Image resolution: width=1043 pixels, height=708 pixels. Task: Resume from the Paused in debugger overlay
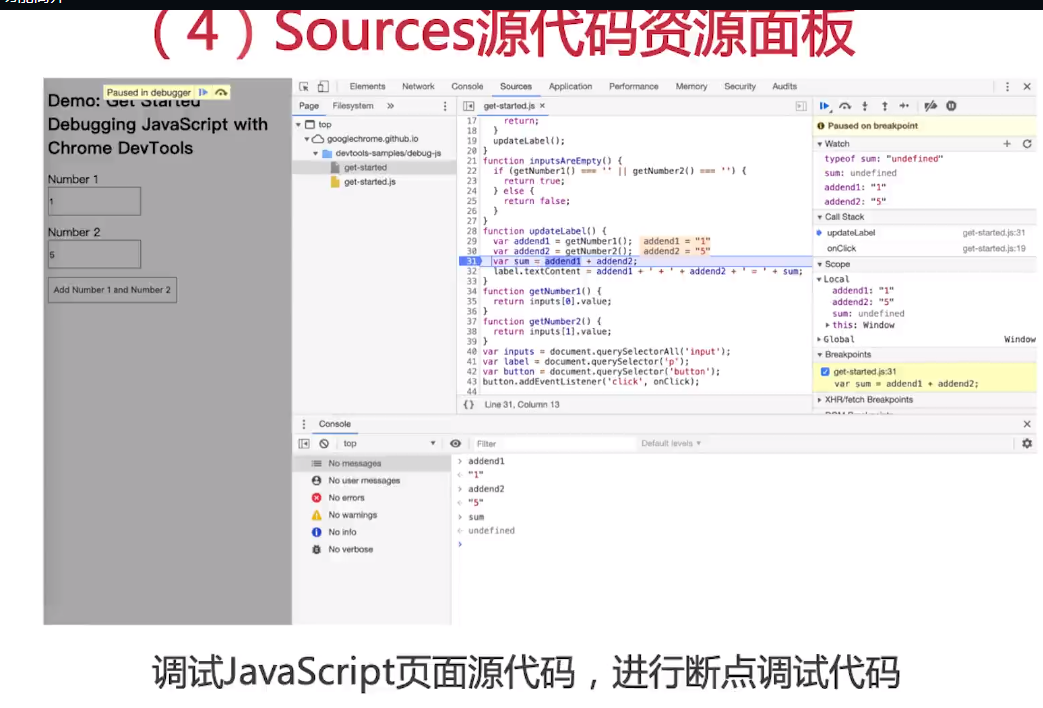(x=204, y=92)
